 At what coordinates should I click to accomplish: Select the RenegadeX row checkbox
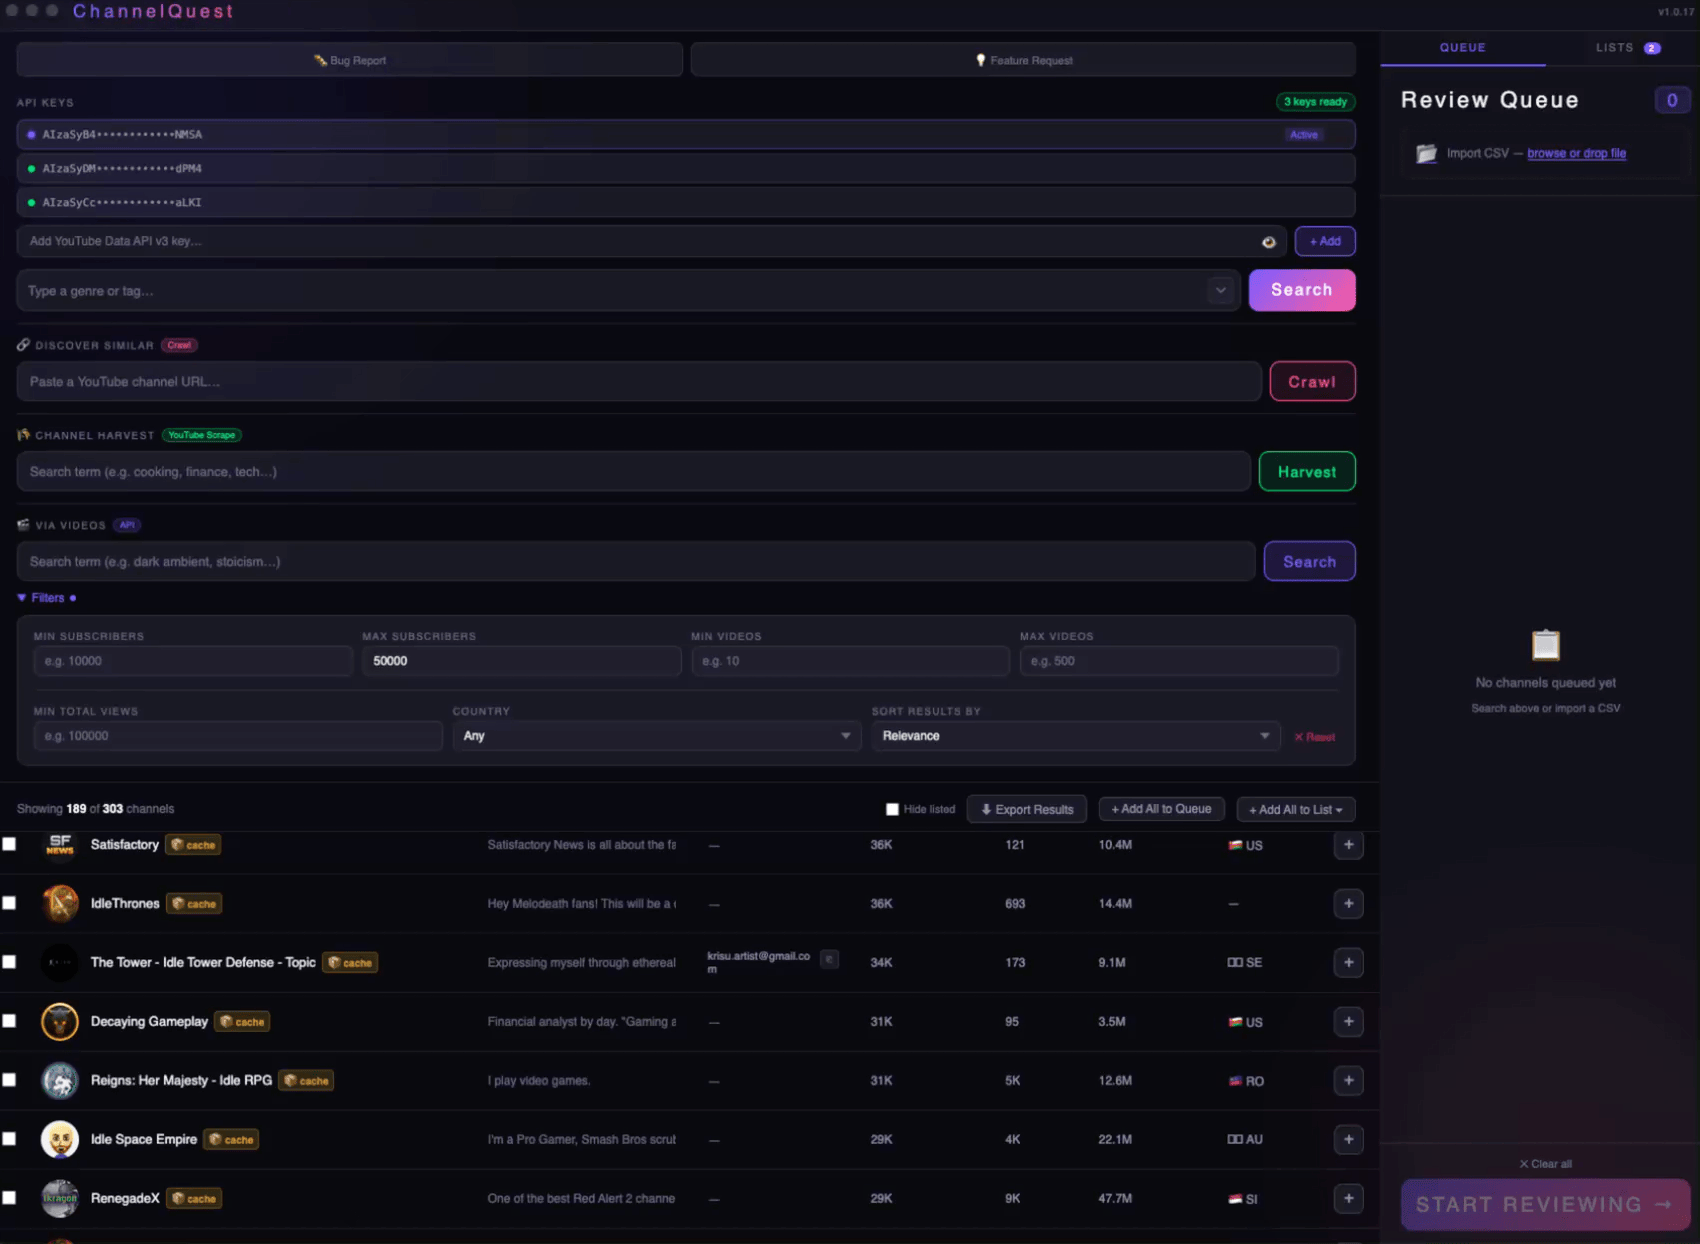click(x=9, y=1198)
